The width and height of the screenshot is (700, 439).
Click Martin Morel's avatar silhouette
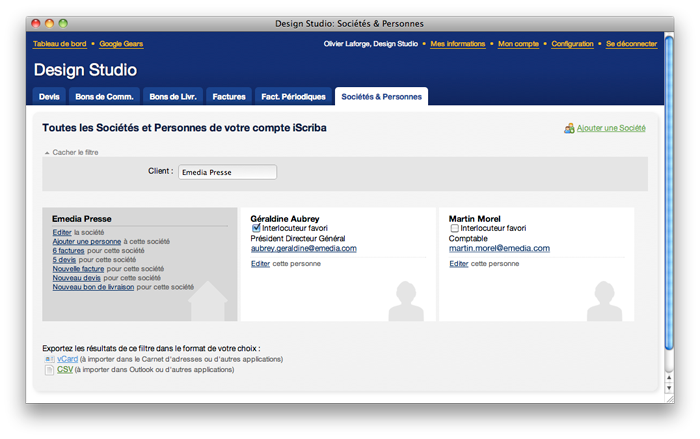(x=603, y=301)
